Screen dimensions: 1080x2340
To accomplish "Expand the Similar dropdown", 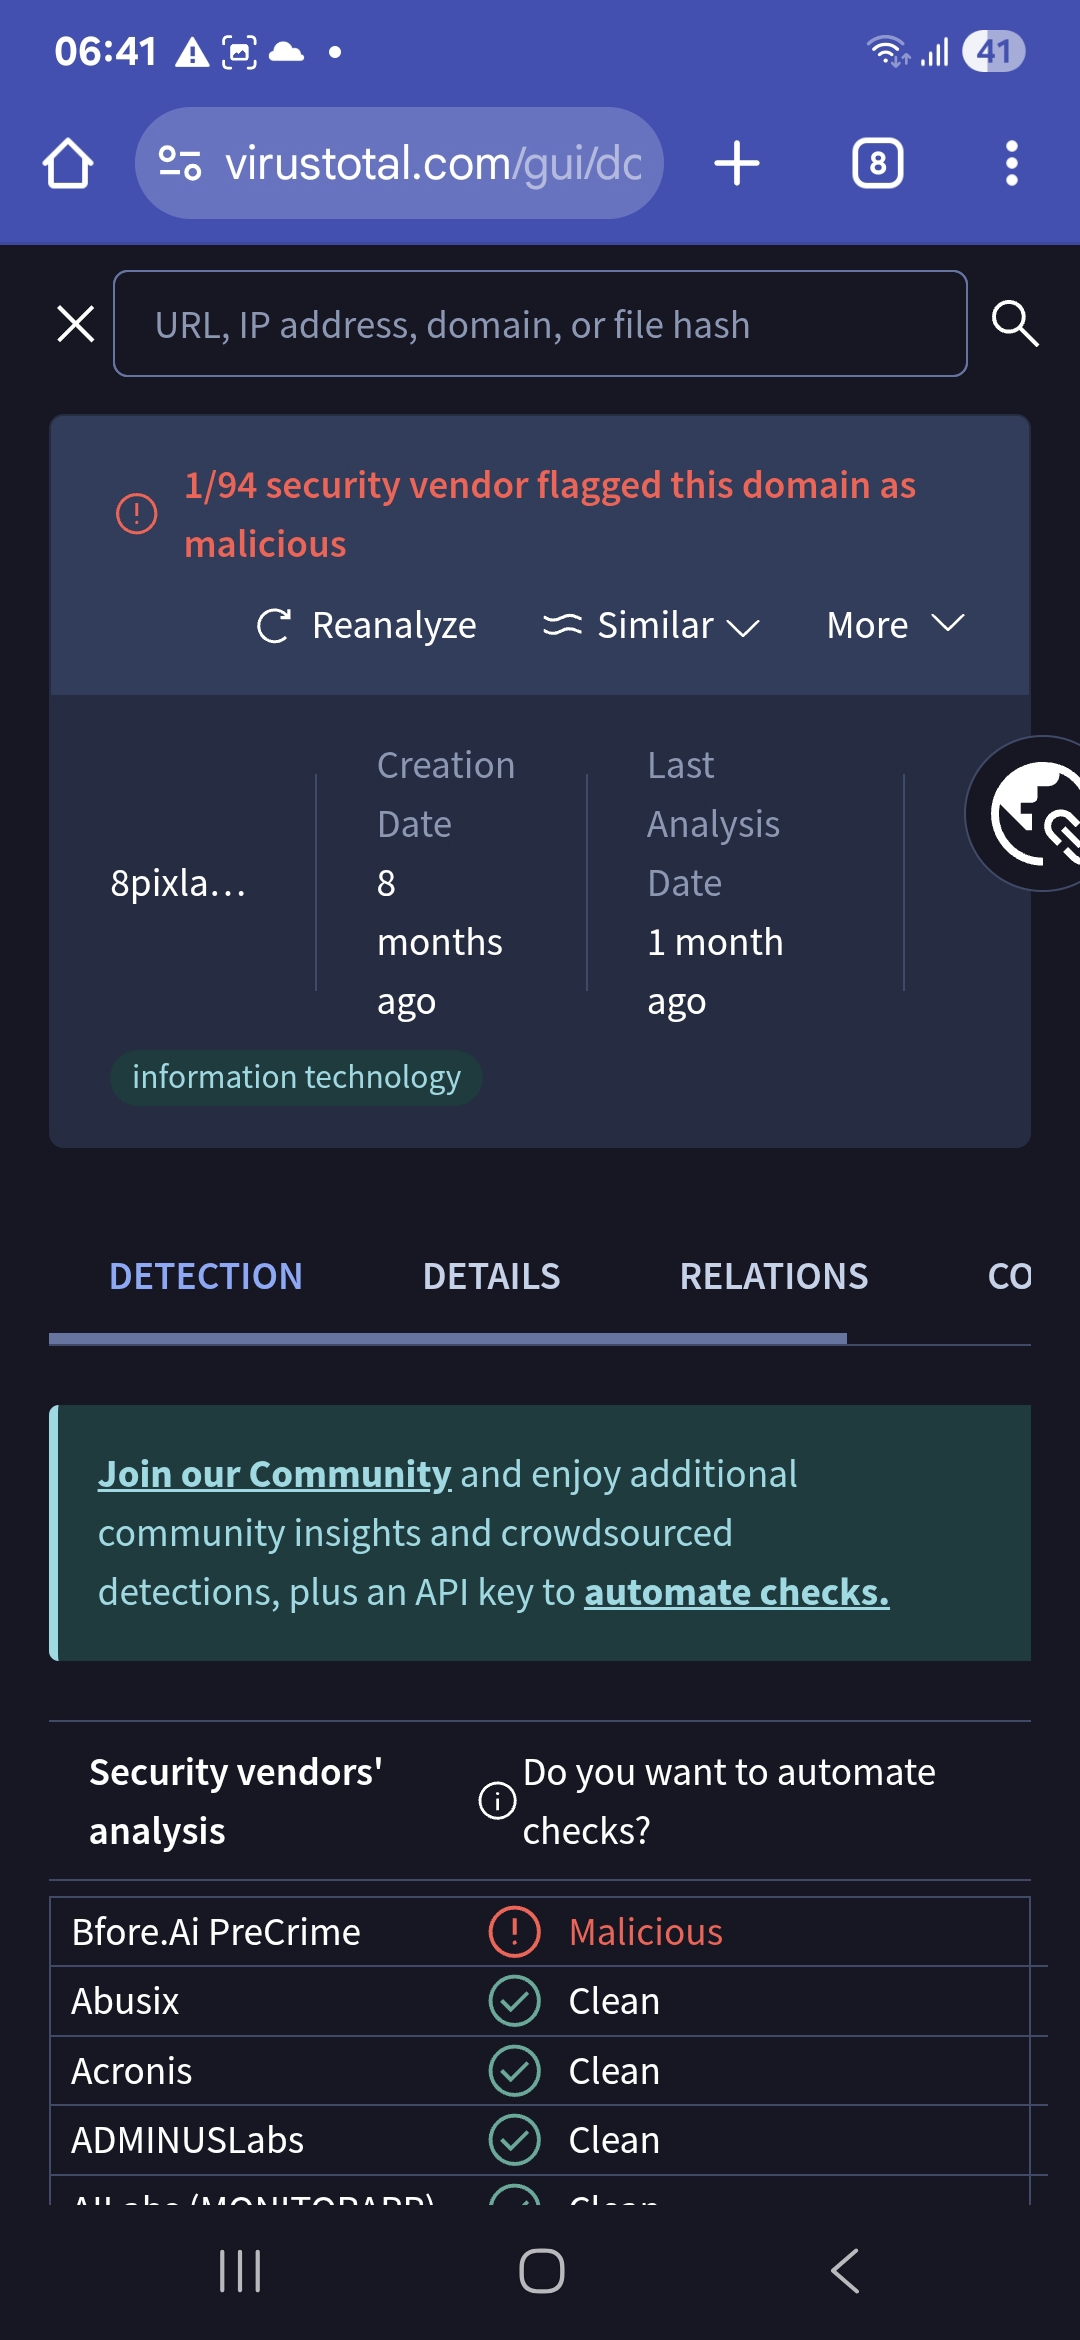I will 651,626.
